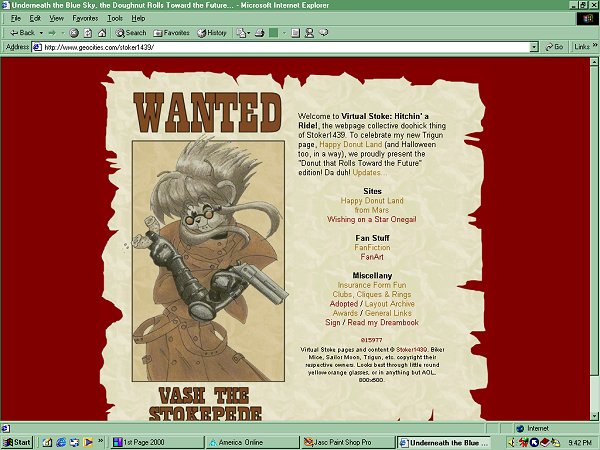
Task: Open the Edit menu
Action: point(35,18)
